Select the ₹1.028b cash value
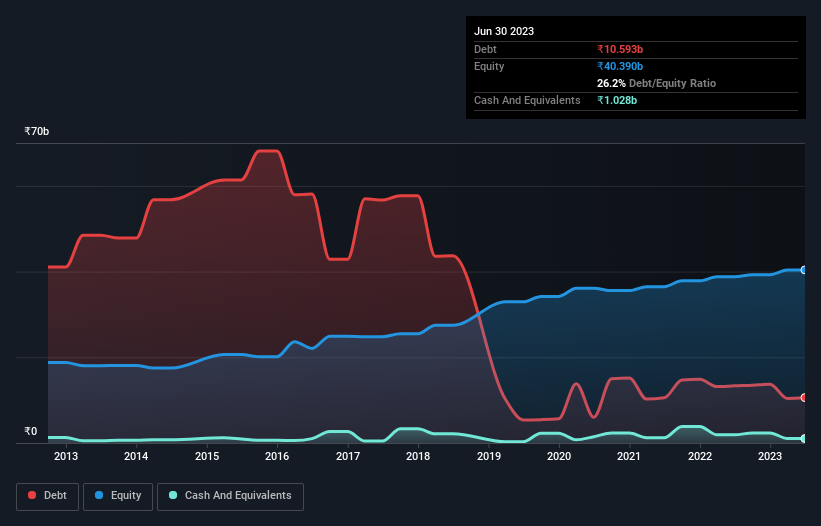This screenshot has height=526, width=821. tap(617, 100)
